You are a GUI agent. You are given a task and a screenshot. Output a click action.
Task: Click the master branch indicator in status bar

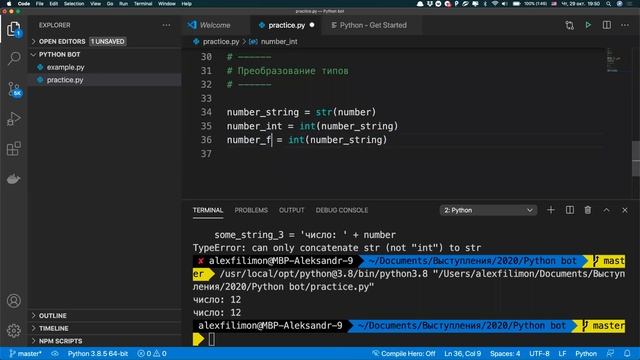click(x=25, y=353)
